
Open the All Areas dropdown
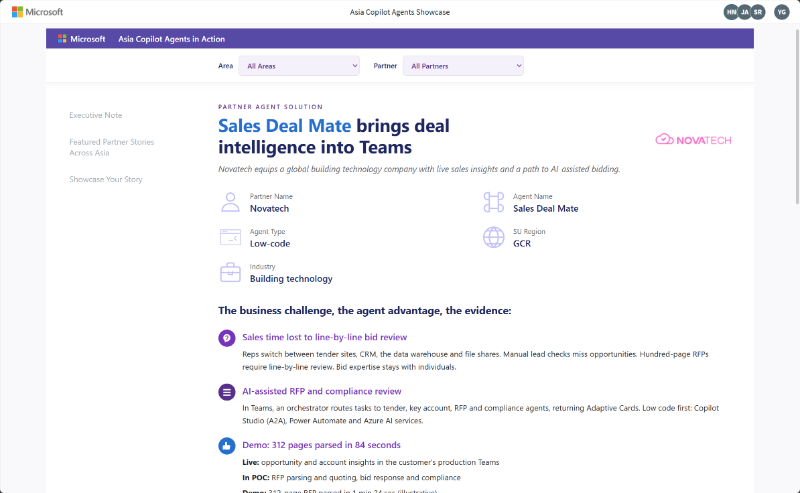tap(299, 66)
